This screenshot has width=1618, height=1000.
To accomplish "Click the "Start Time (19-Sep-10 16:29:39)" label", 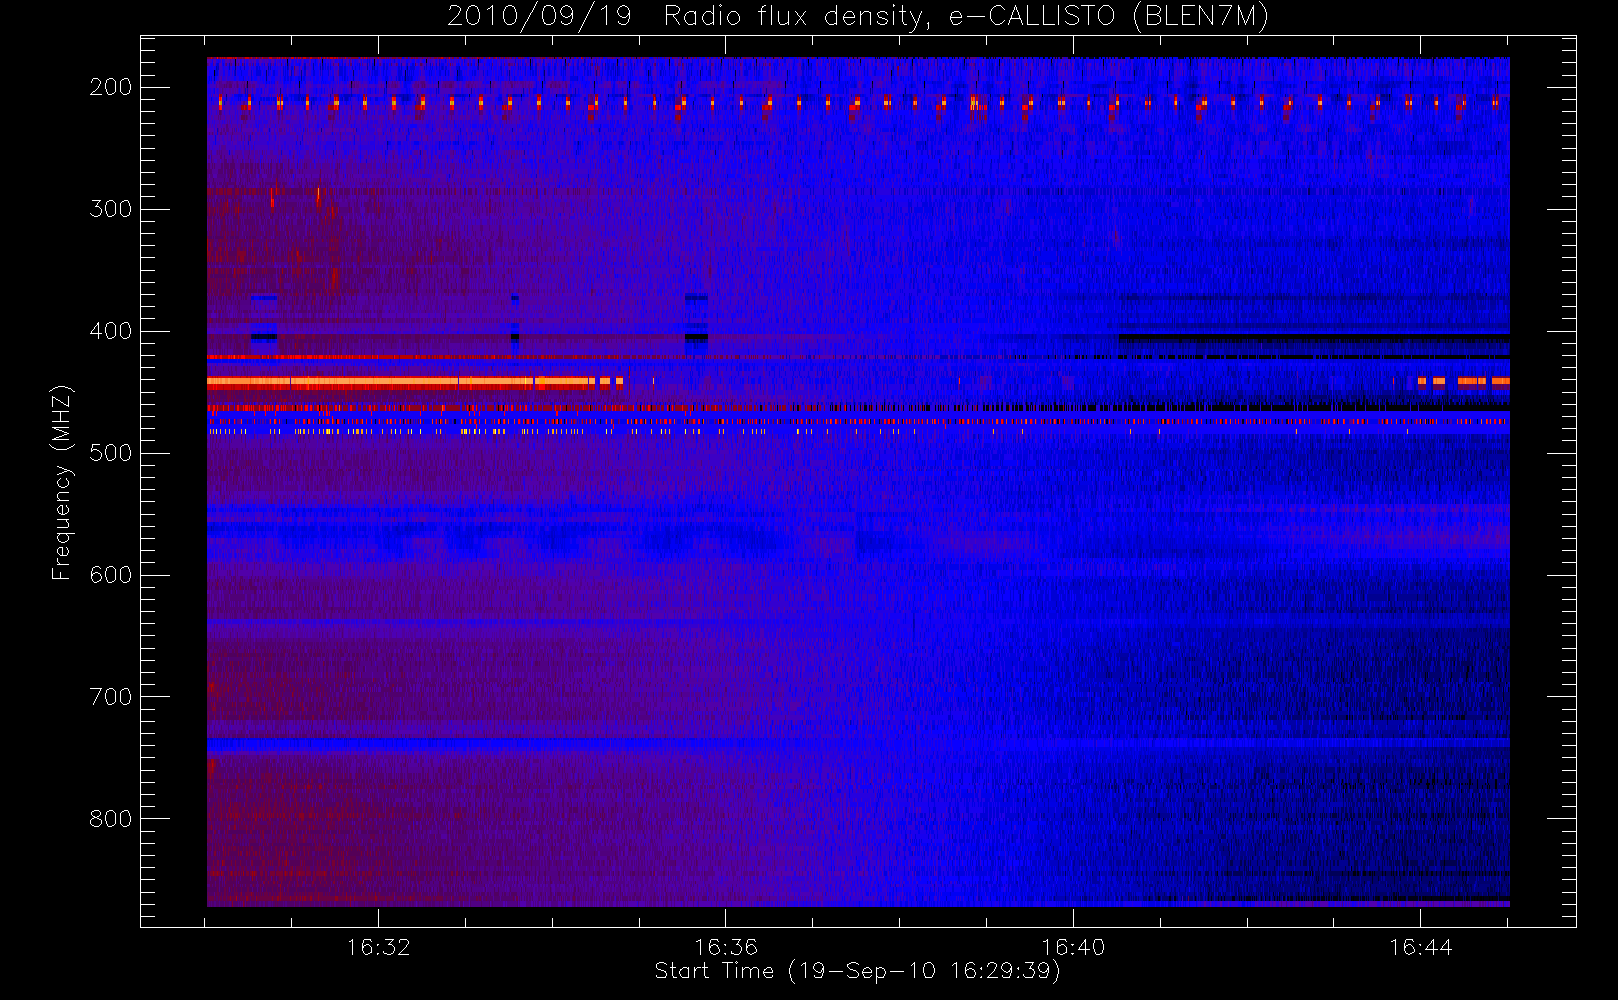I will pyautogui.click(x=857, y=971).
